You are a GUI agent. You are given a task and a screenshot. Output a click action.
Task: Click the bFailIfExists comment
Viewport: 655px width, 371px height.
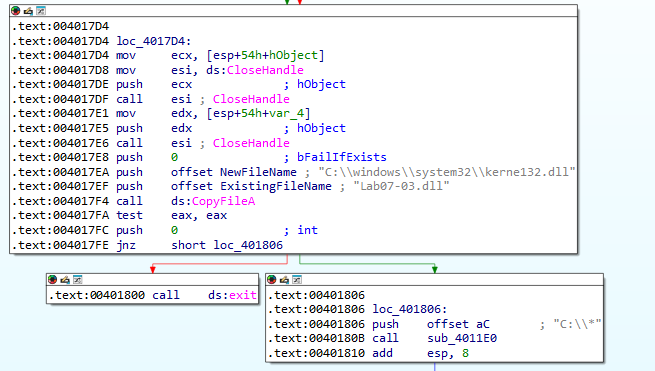click(342, 158)
